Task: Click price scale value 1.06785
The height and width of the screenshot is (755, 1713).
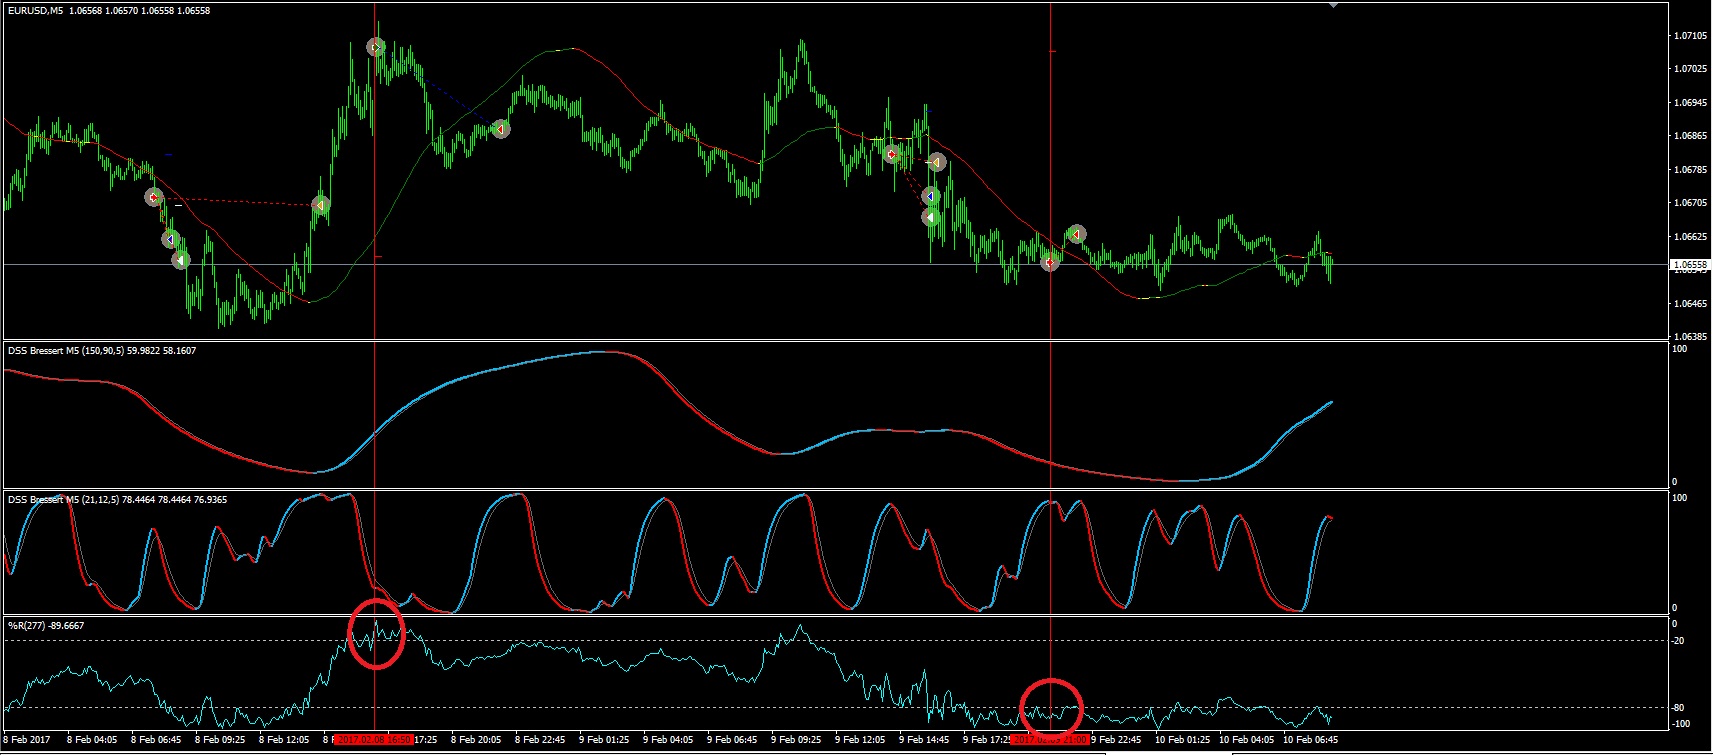Action: click(x=1690, y=170)
